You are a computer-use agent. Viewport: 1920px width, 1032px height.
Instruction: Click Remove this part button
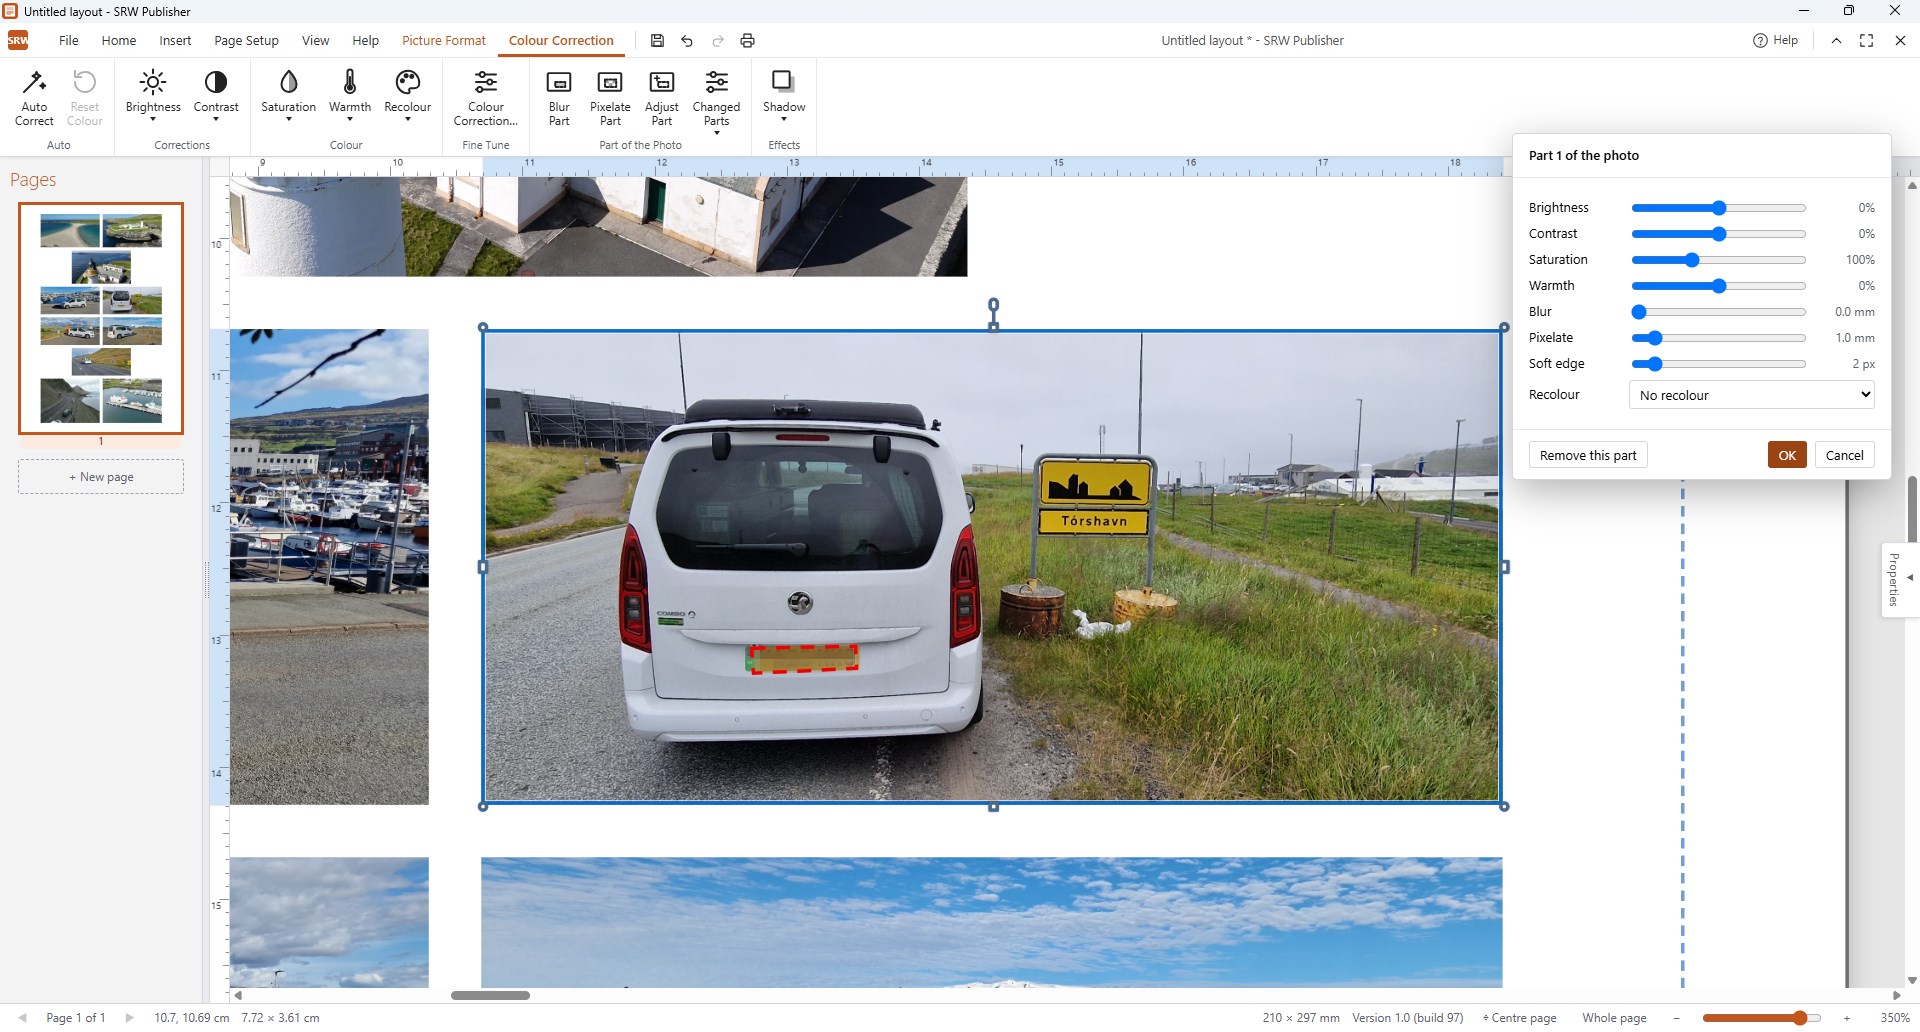coord(1588,455)
